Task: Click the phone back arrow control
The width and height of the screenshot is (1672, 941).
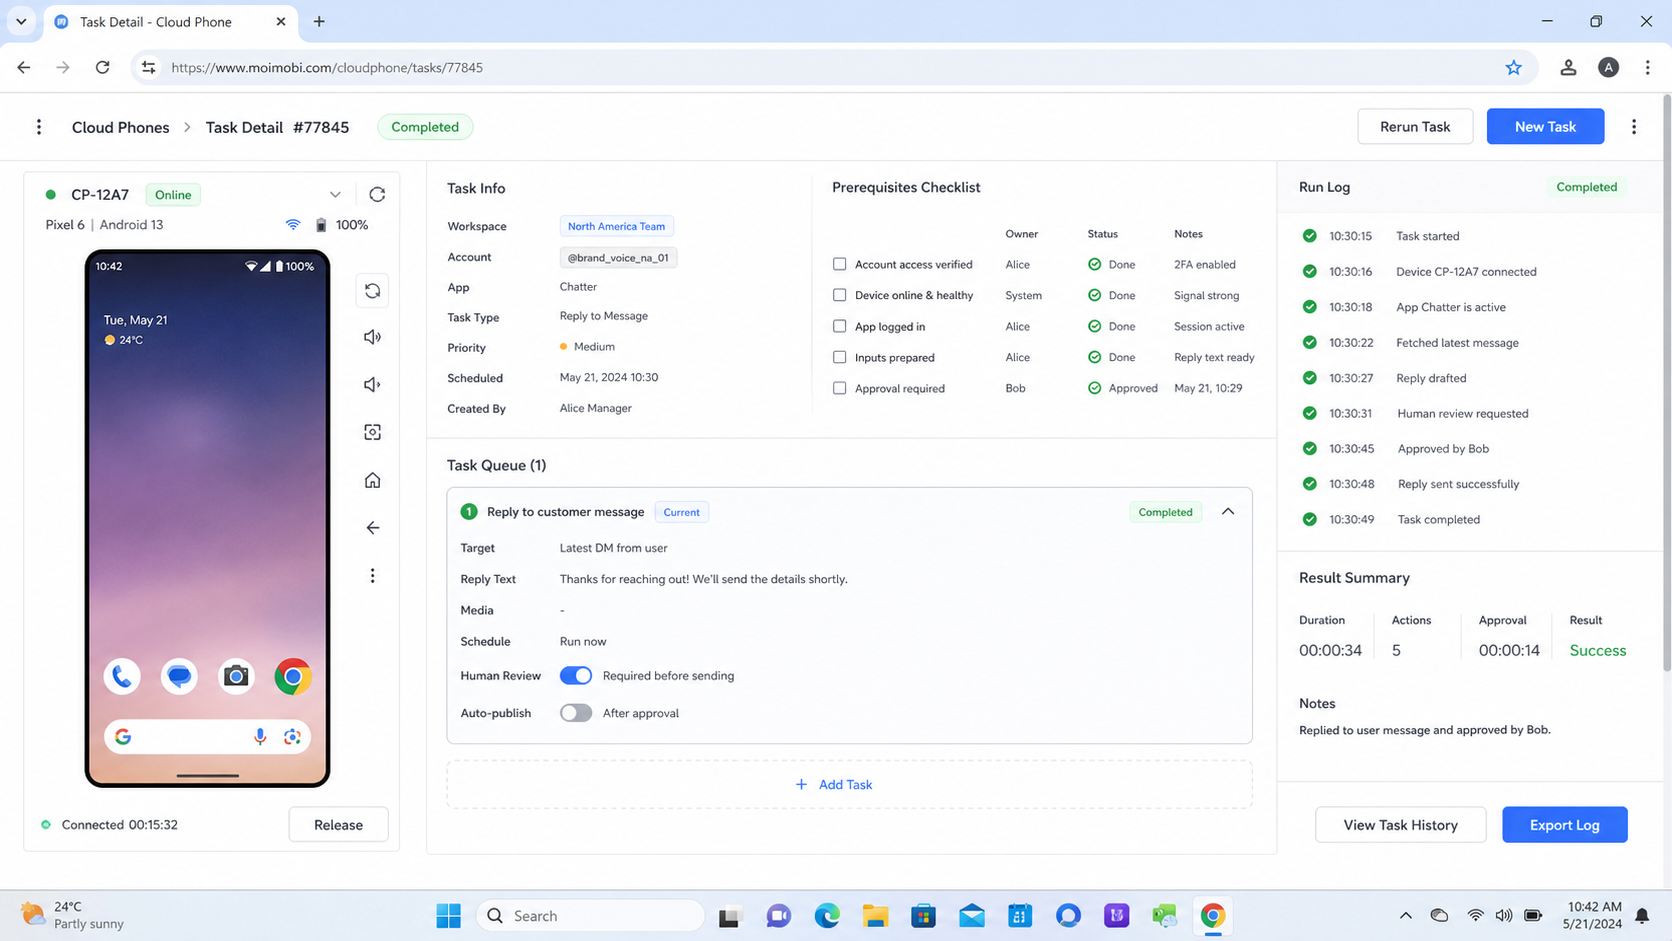Action: [x=372, y=528]
